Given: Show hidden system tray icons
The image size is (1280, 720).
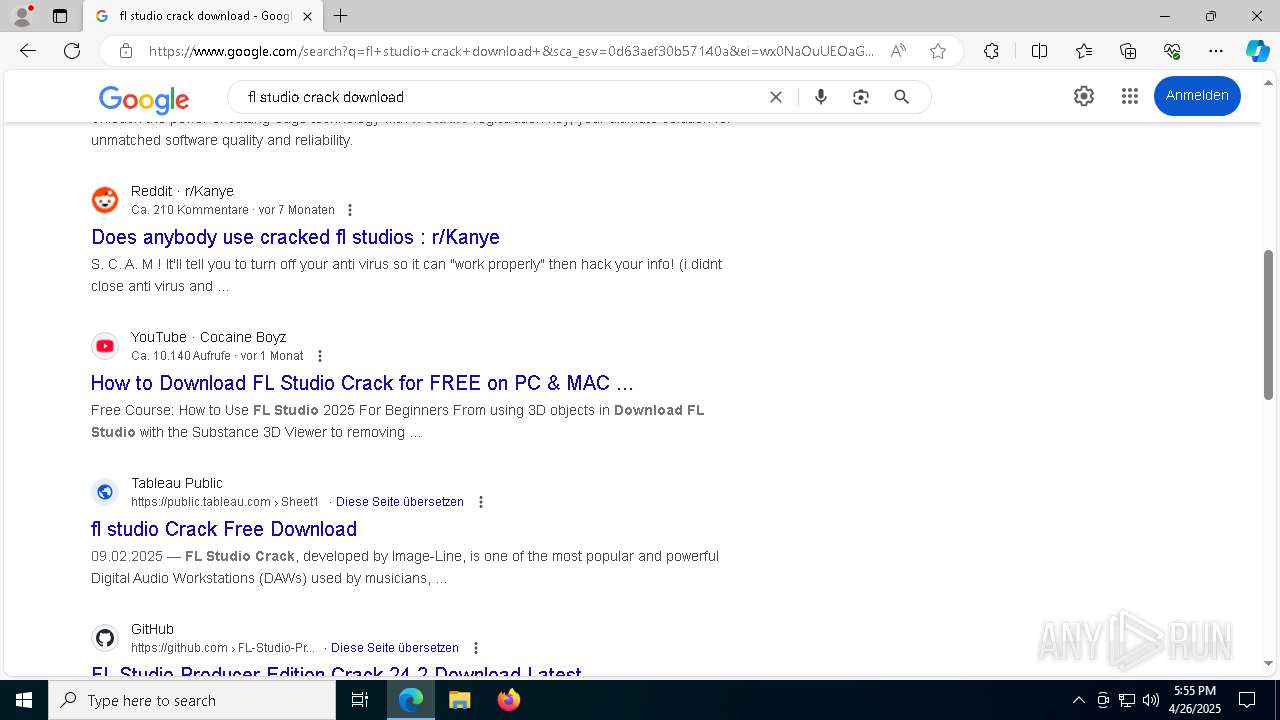Looking at the screenshot, I should coord(1078,700).
